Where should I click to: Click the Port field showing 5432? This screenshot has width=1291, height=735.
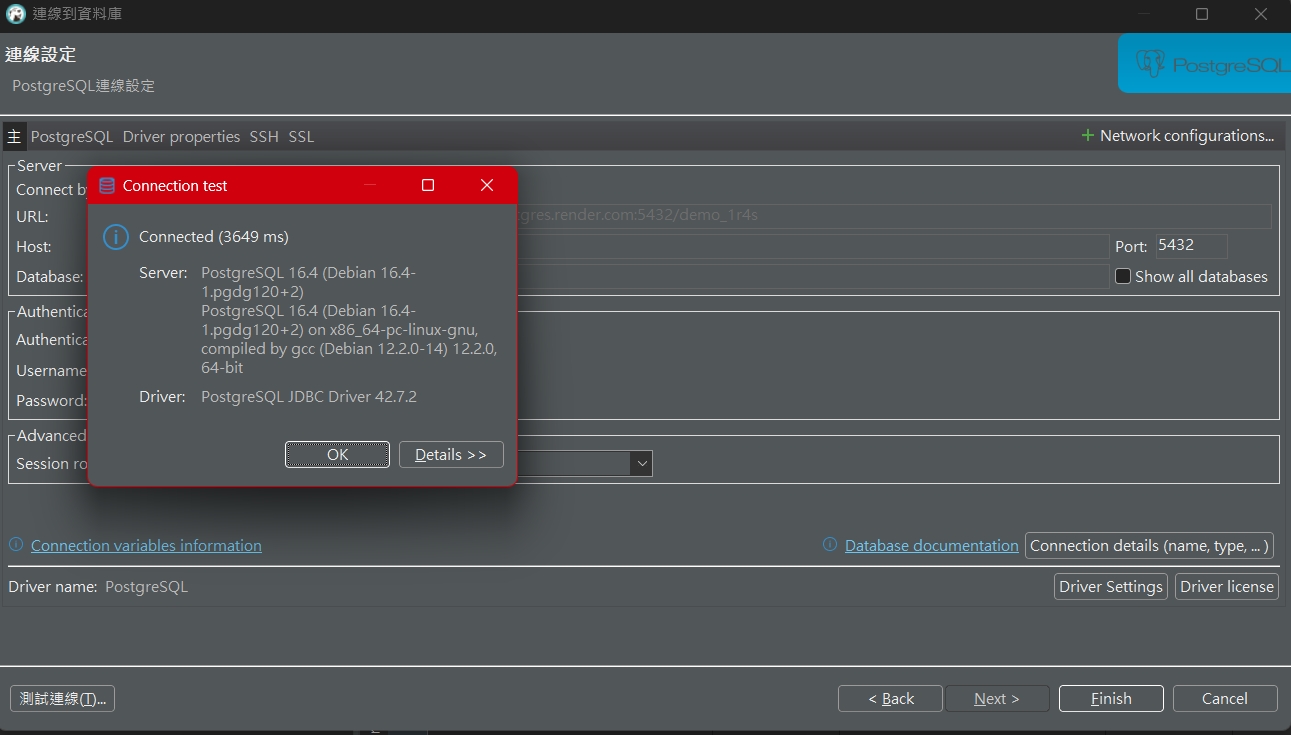[x=1191, y=246]
